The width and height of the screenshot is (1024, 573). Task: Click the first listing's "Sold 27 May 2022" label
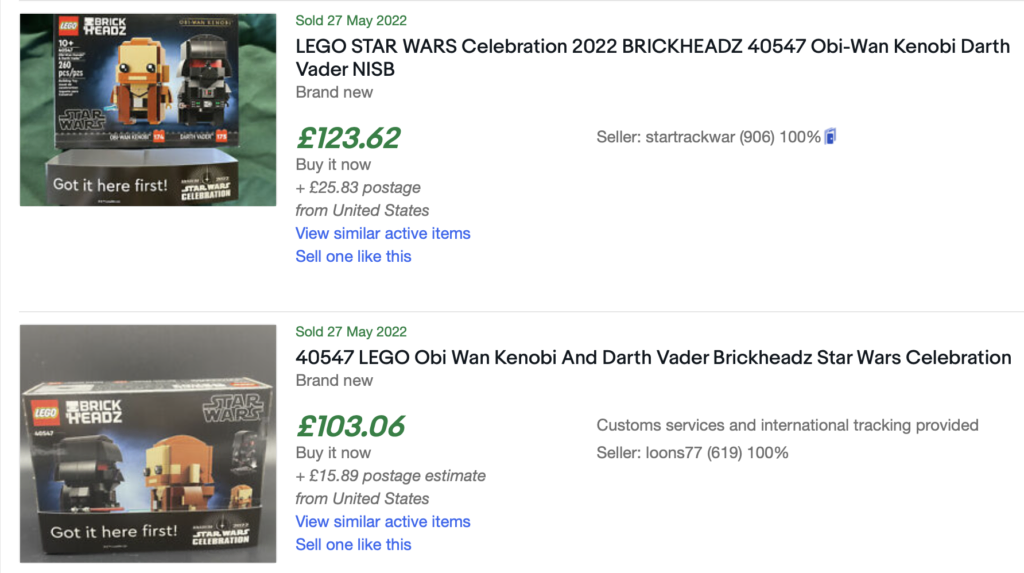(x=351, y=20)
